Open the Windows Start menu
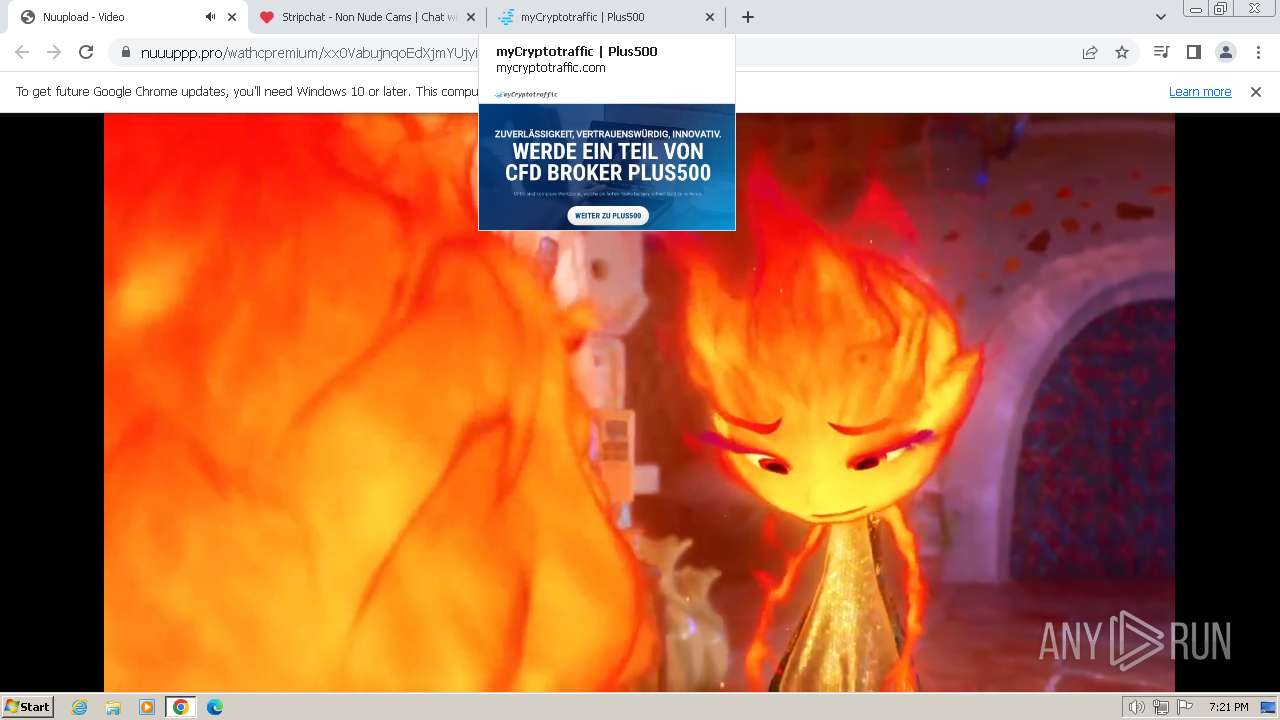Image resolution: width=1280 pixels, height=720 pixels. coord(27,706)
